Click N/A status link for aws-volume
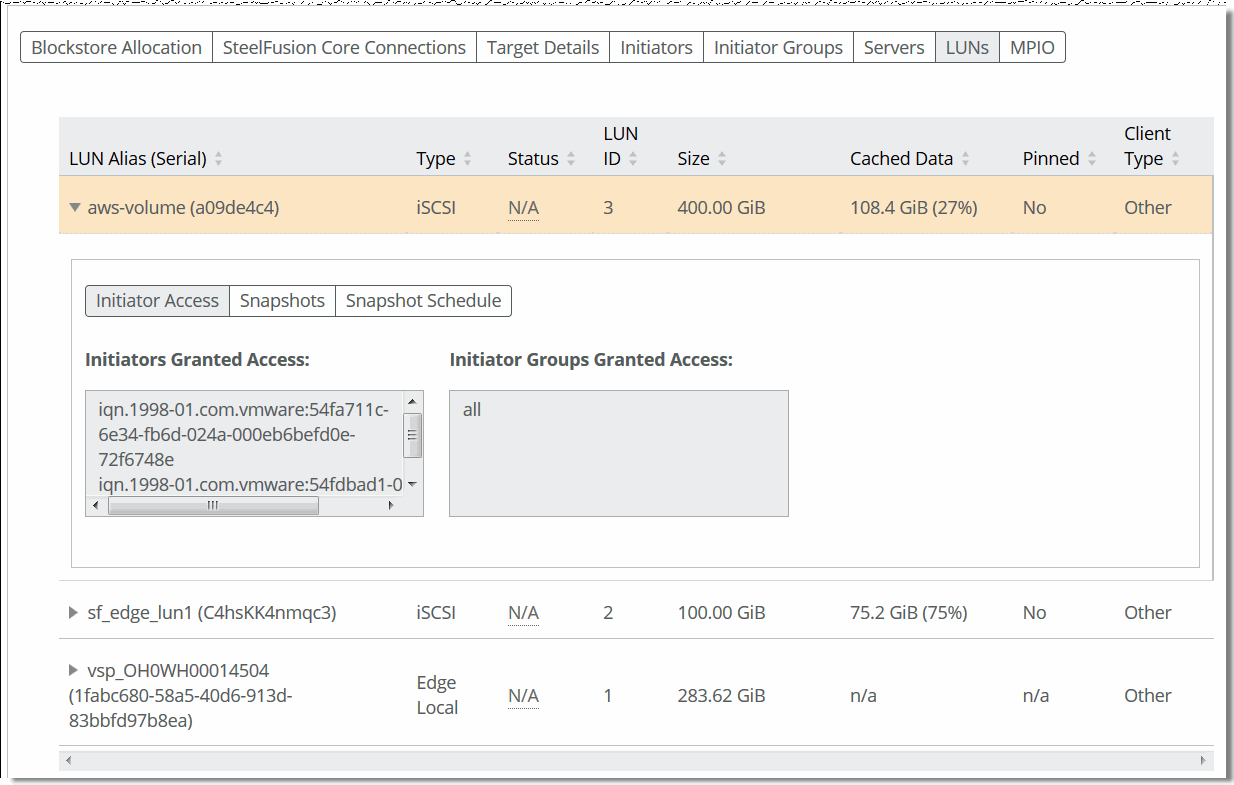 [x=523, y=208]
